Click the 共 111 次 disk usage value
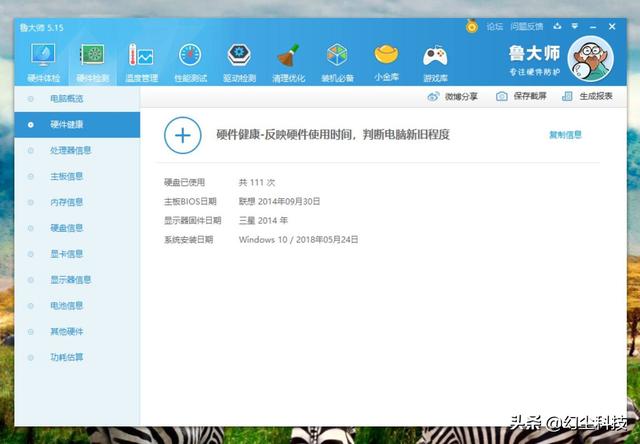 coord(257,182)
